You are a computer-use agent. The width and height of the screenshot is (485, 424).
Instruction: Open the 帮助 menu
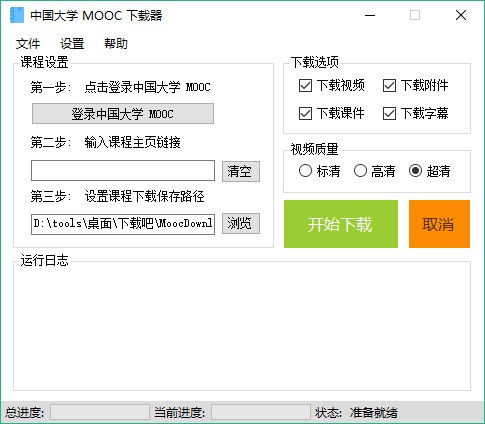click(x=116, y=44)
